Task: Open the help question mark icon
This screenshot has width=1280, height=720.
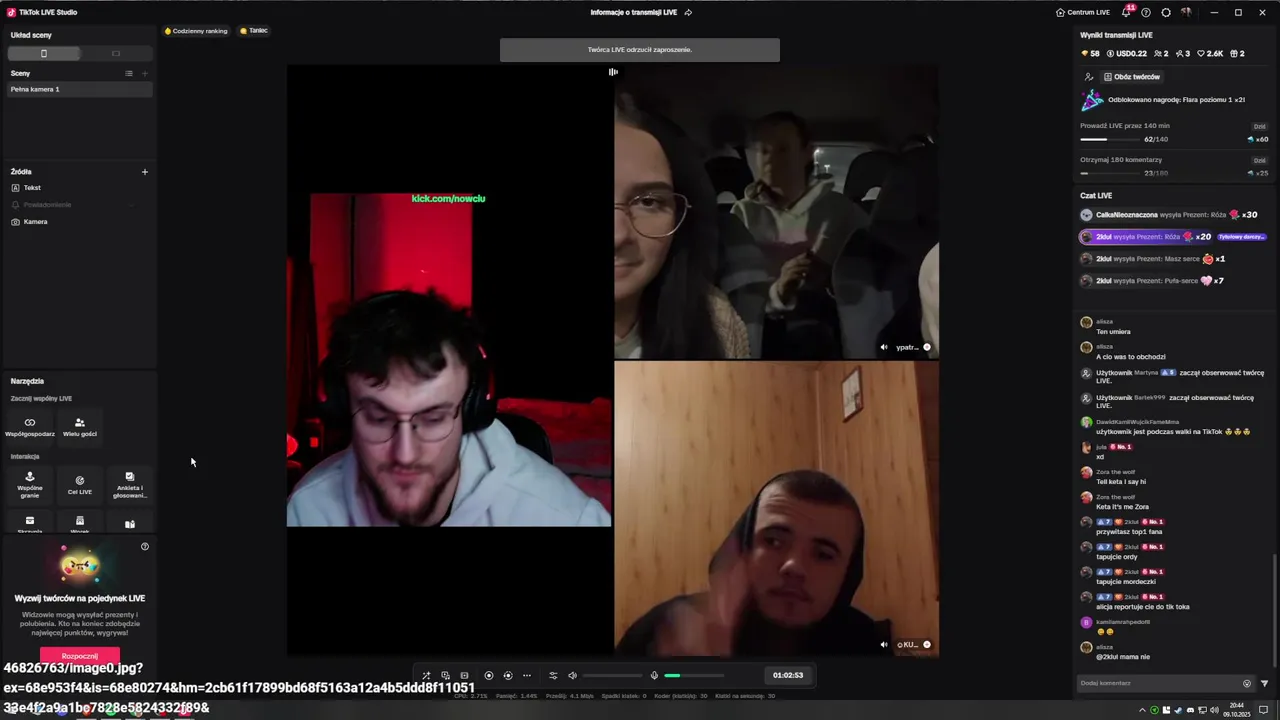Action: click(x=1146, y=12)
